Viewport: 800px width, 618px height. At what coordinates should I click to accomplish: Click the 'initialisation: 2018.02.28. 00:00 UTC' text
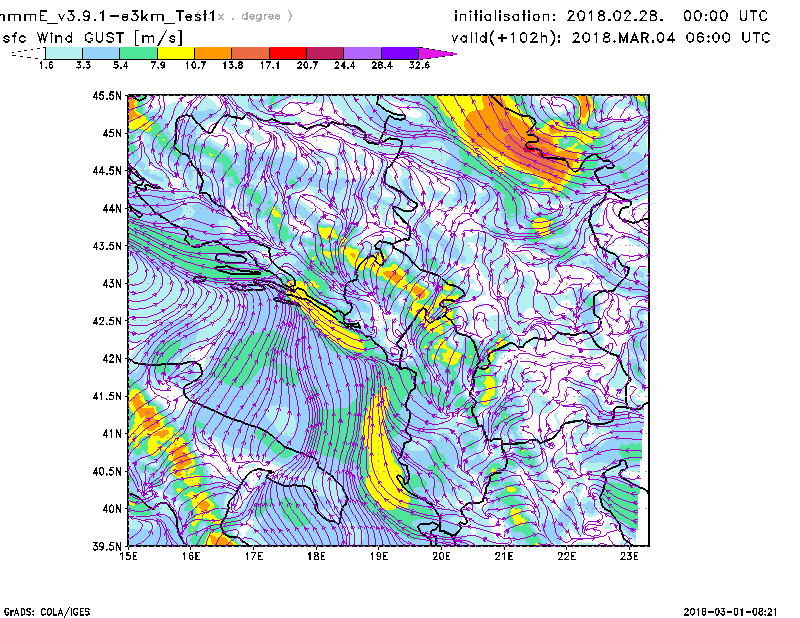click(611, 16)
